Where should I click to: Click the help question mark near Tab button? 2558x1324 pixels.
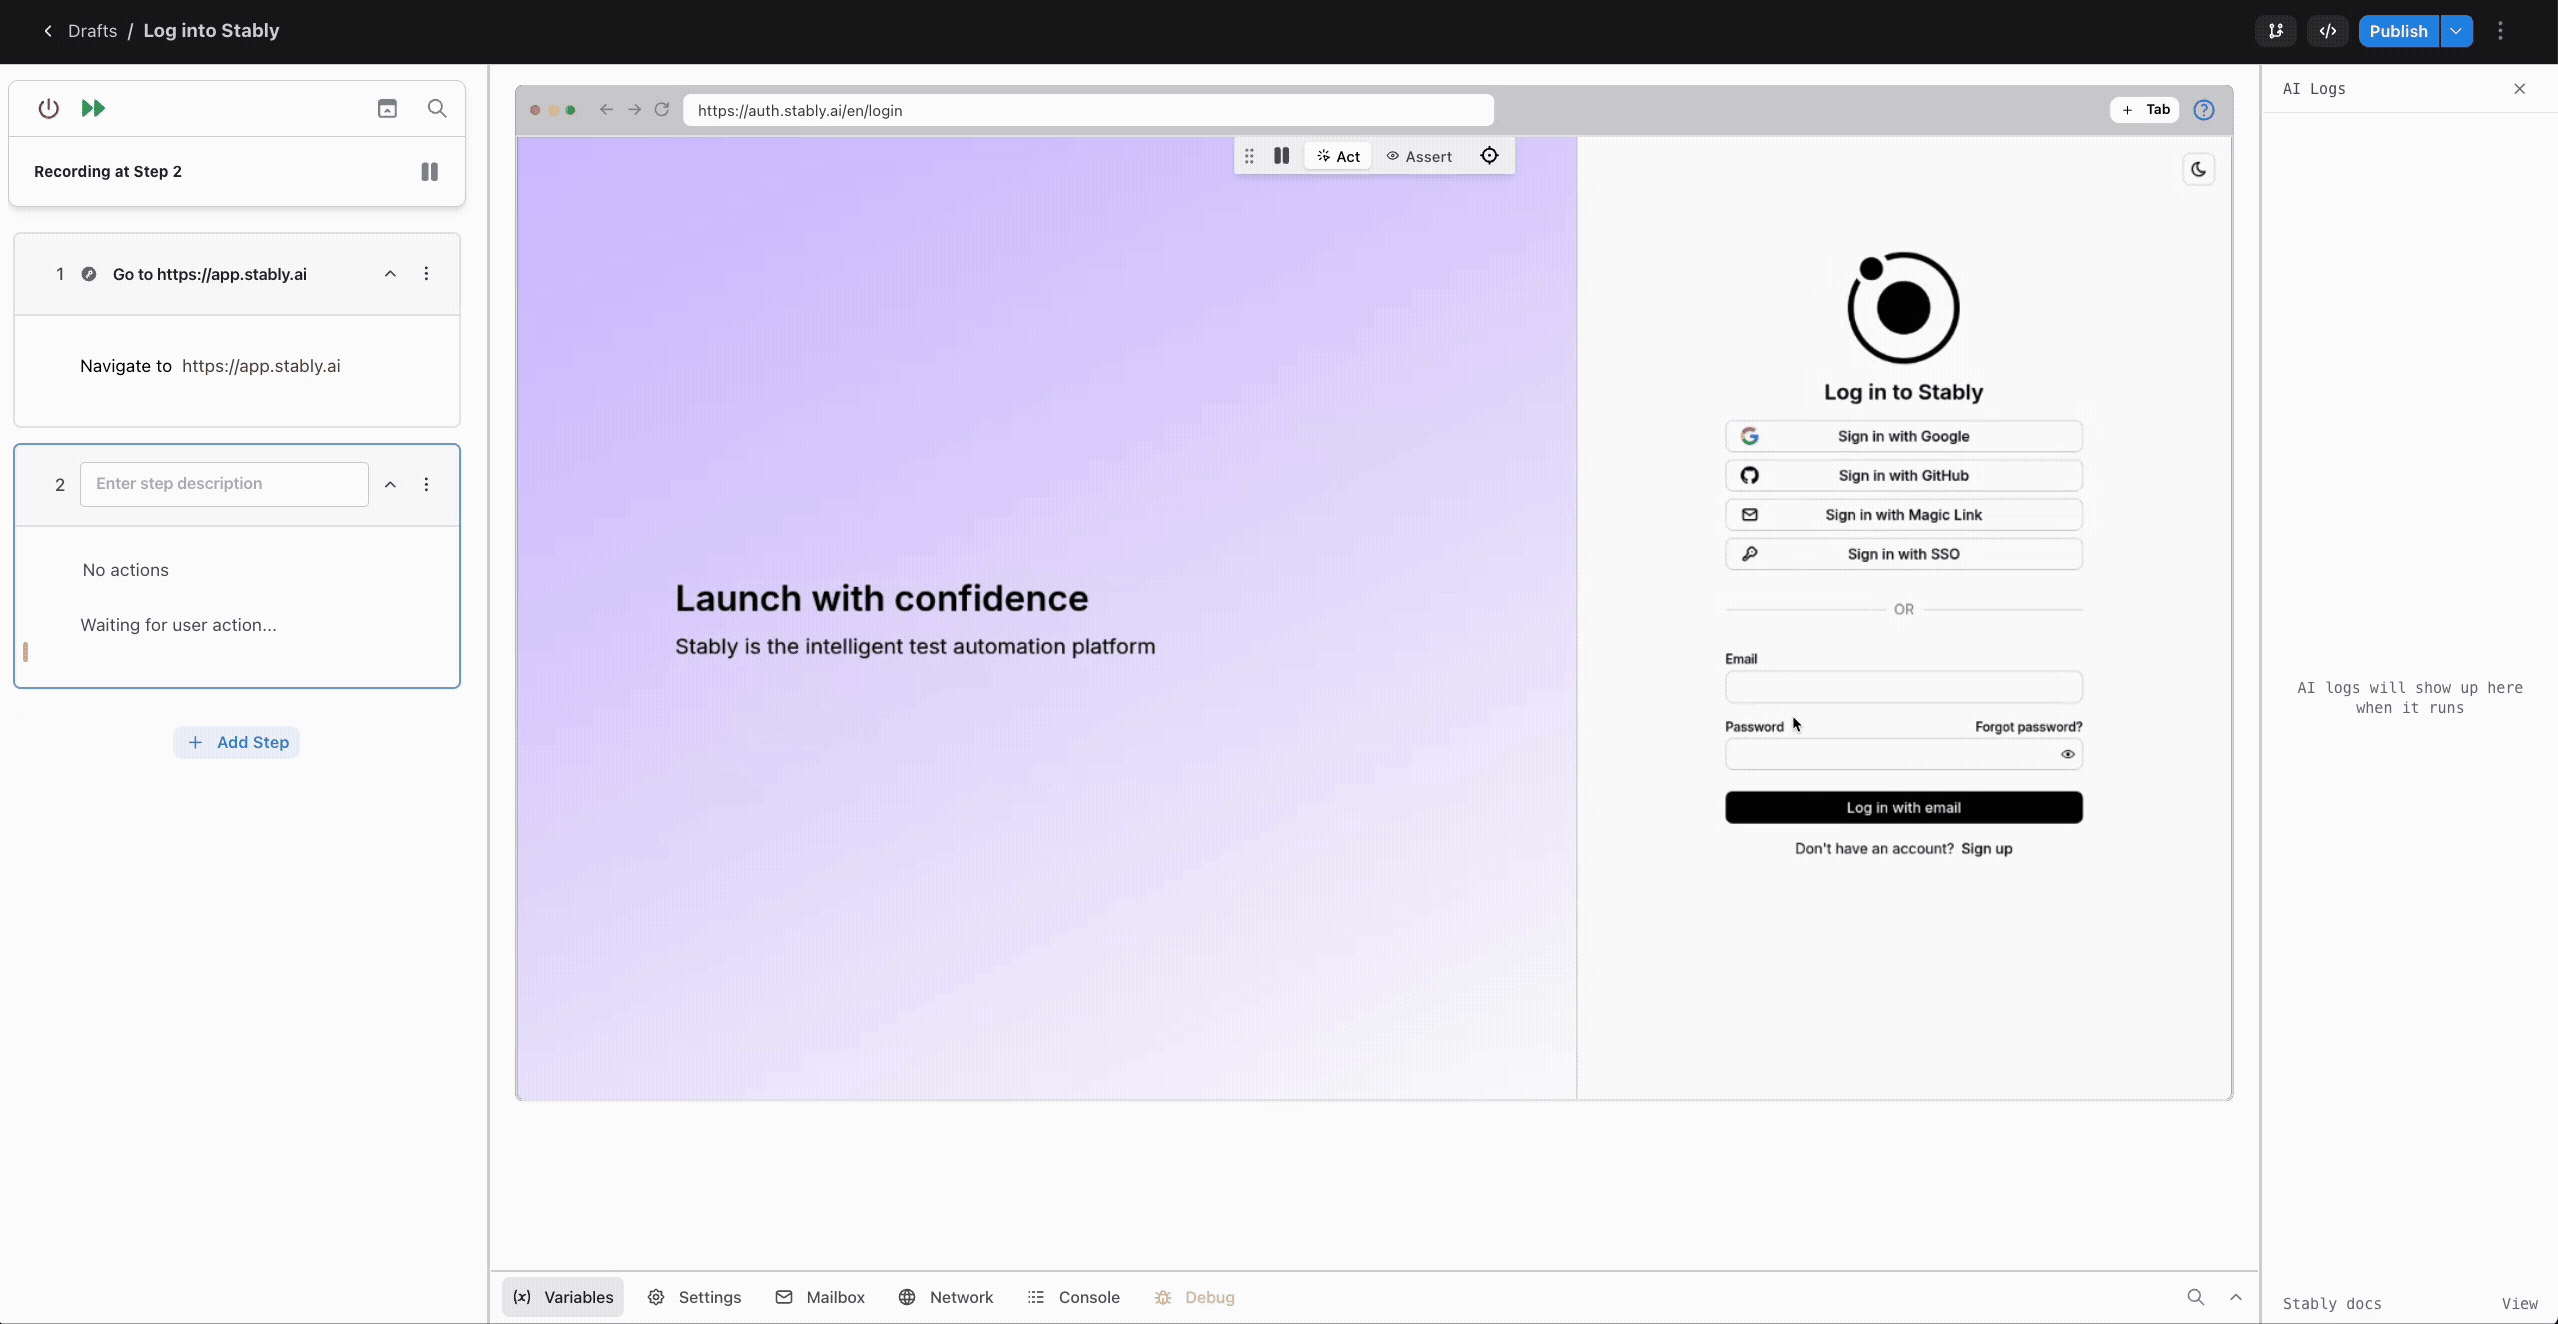pos(2204,110)
